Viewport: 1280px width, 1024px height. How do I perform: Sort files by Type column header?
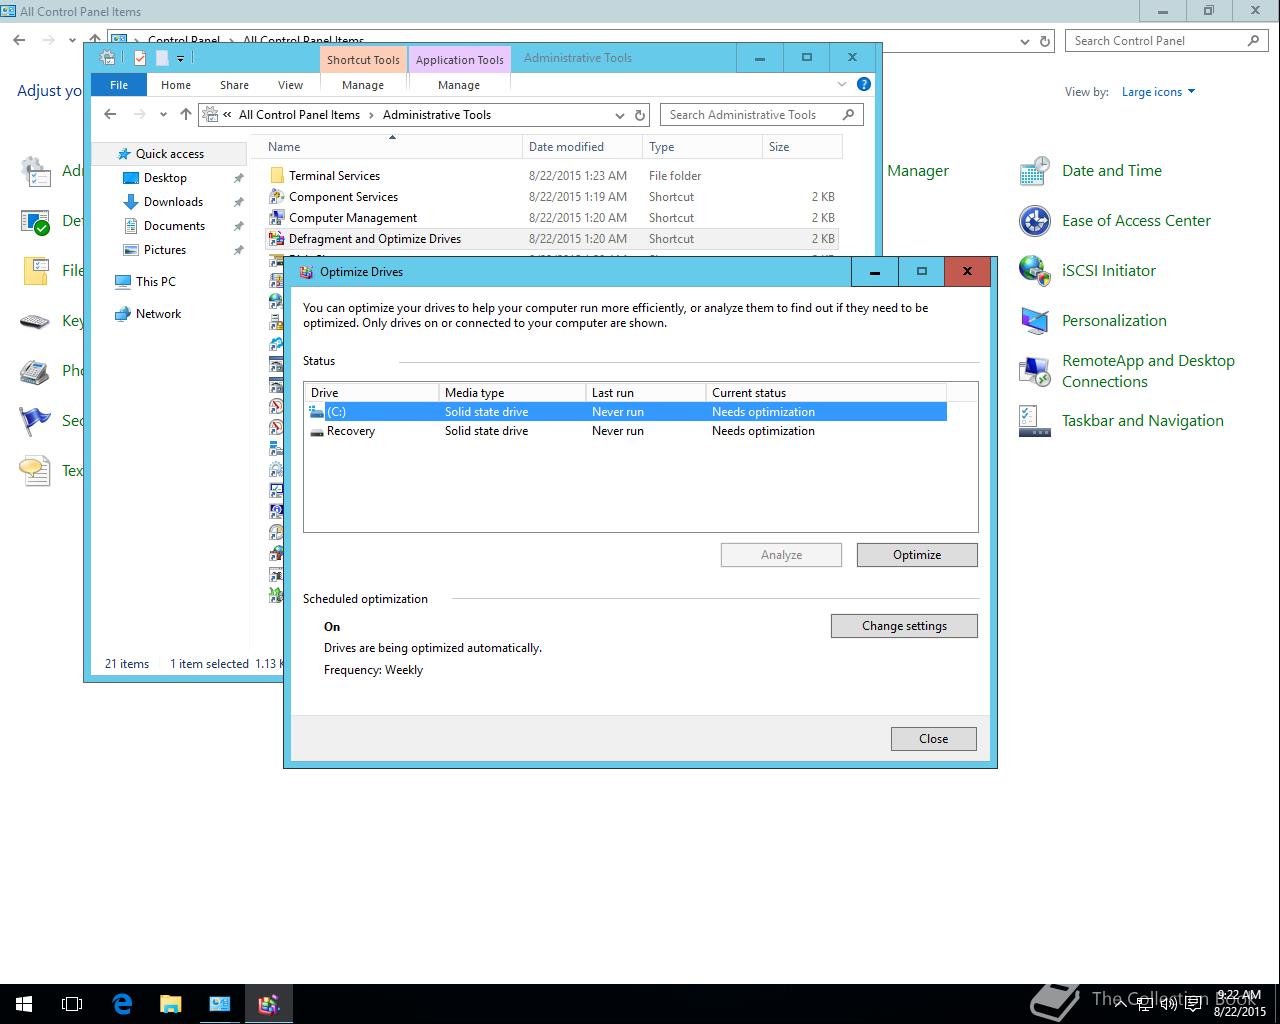(x=702, y=147)
